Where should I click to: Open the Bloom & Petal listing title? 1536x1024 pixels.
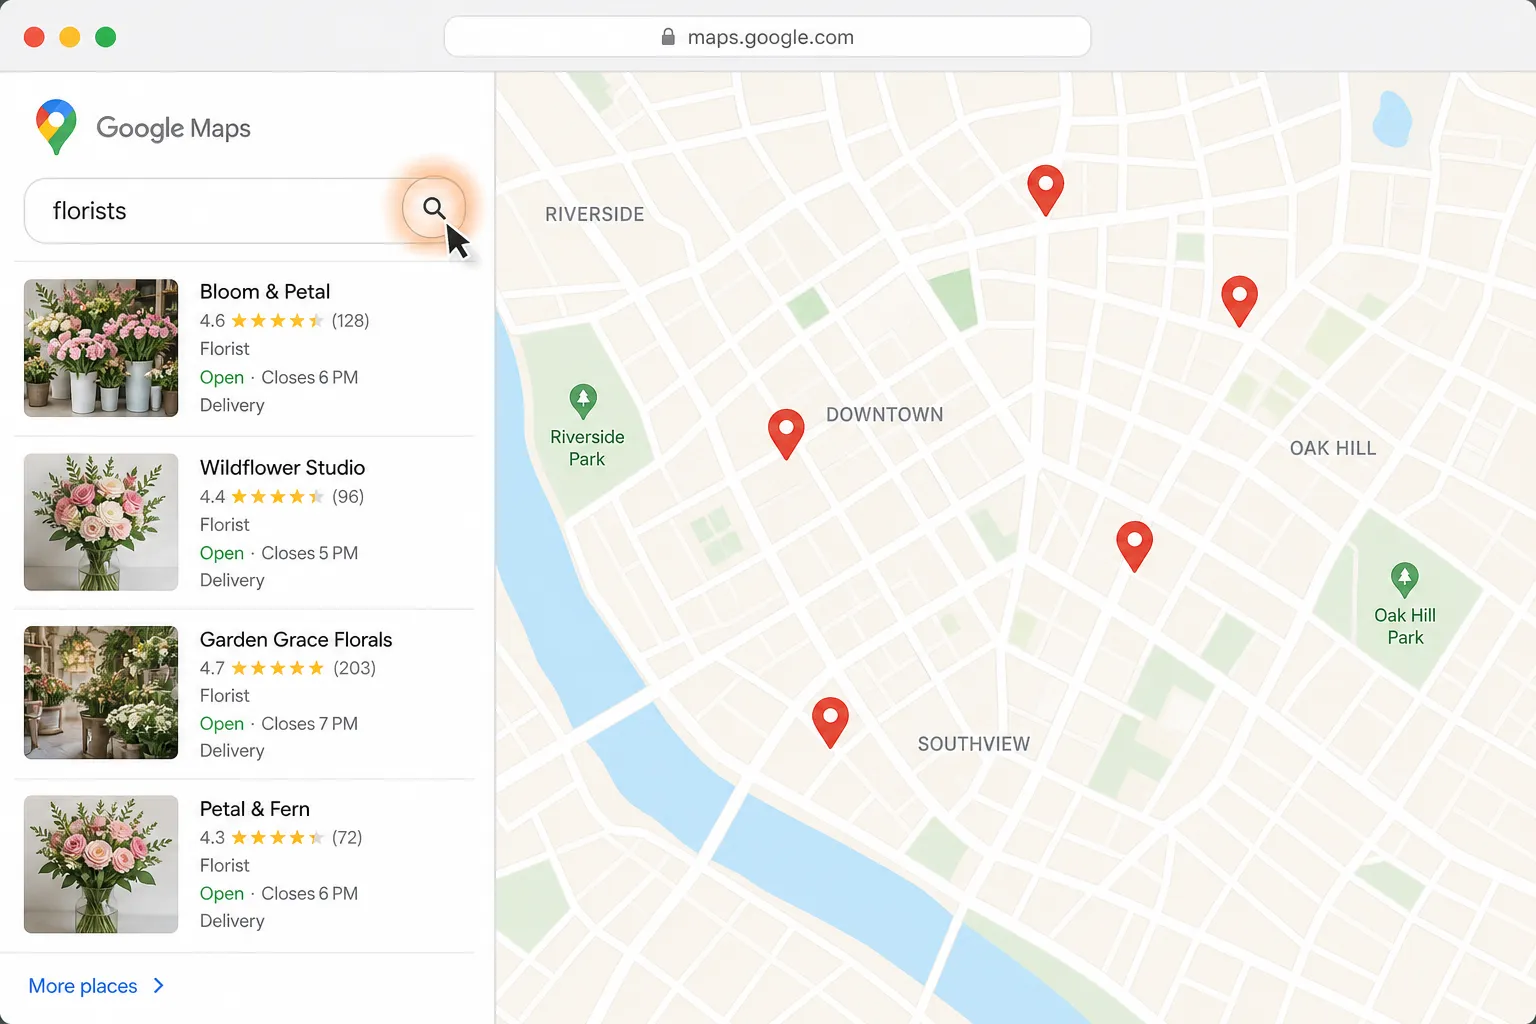coord(265,292)
